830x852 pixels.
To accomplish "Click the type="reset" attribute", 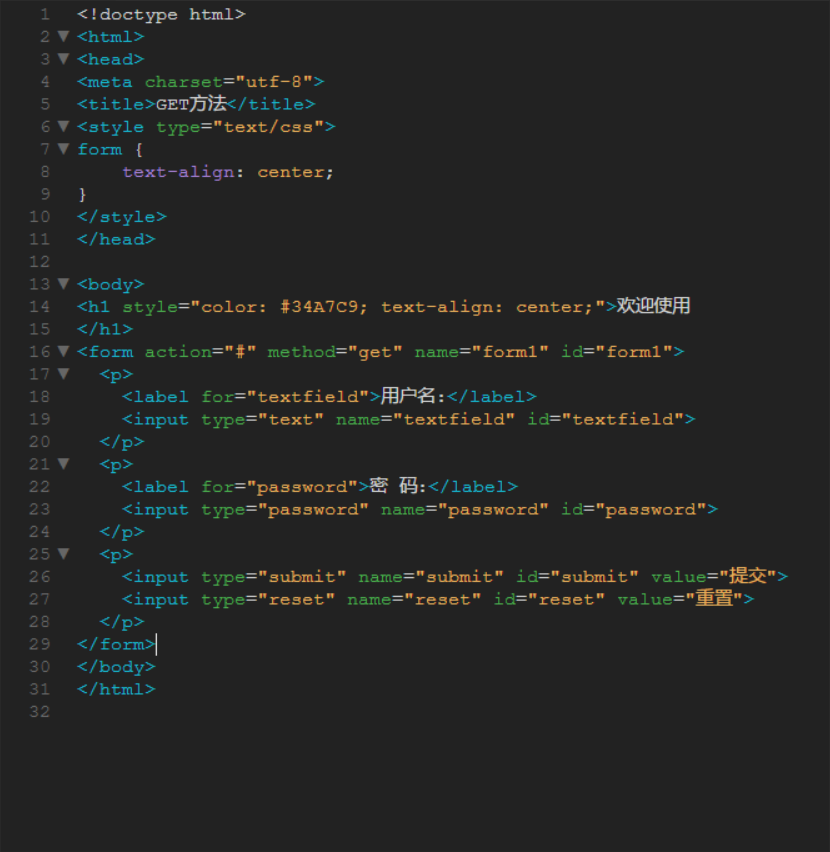I will click(x=268, y=600).
